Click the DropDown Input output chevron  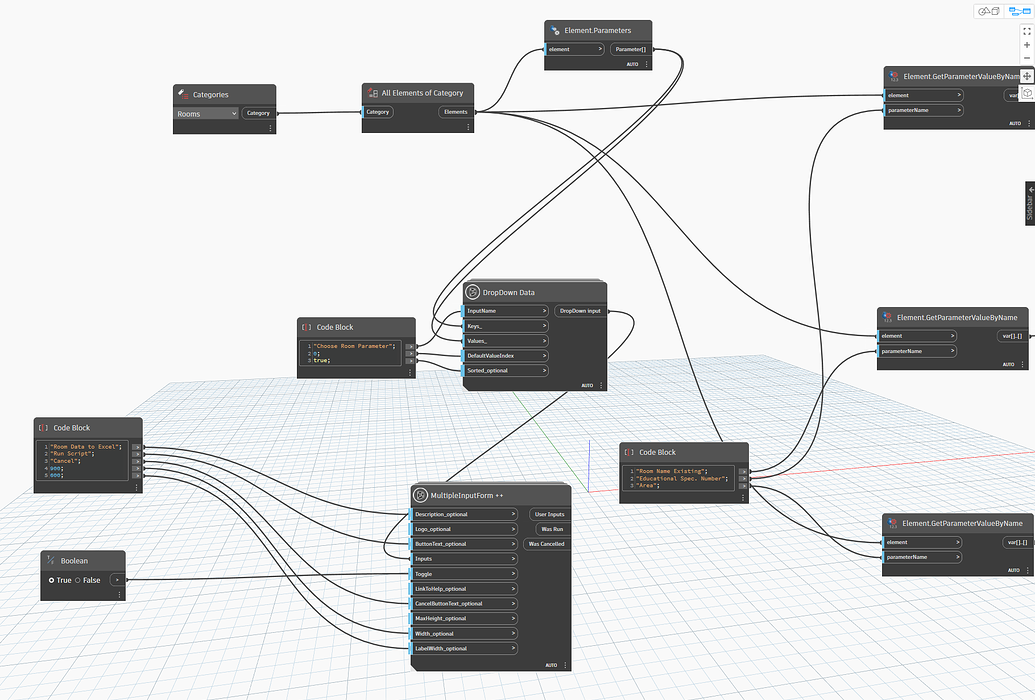606,310
